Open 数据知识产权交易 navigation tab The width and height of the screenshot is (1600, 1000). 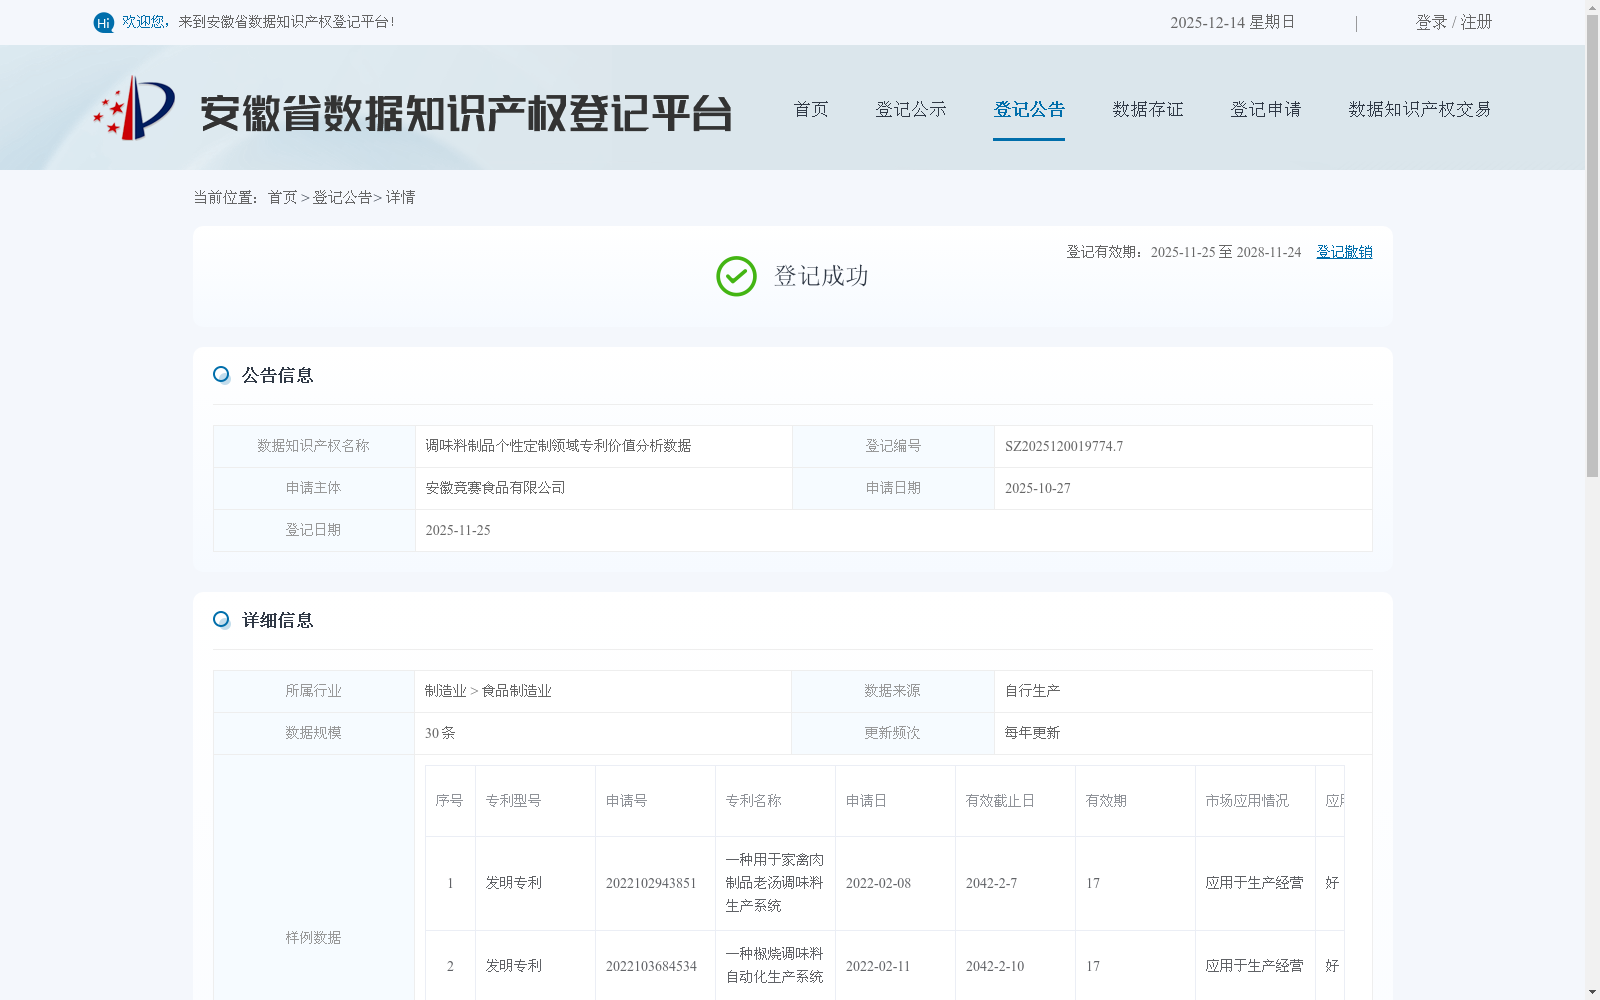click(1420, 109)
